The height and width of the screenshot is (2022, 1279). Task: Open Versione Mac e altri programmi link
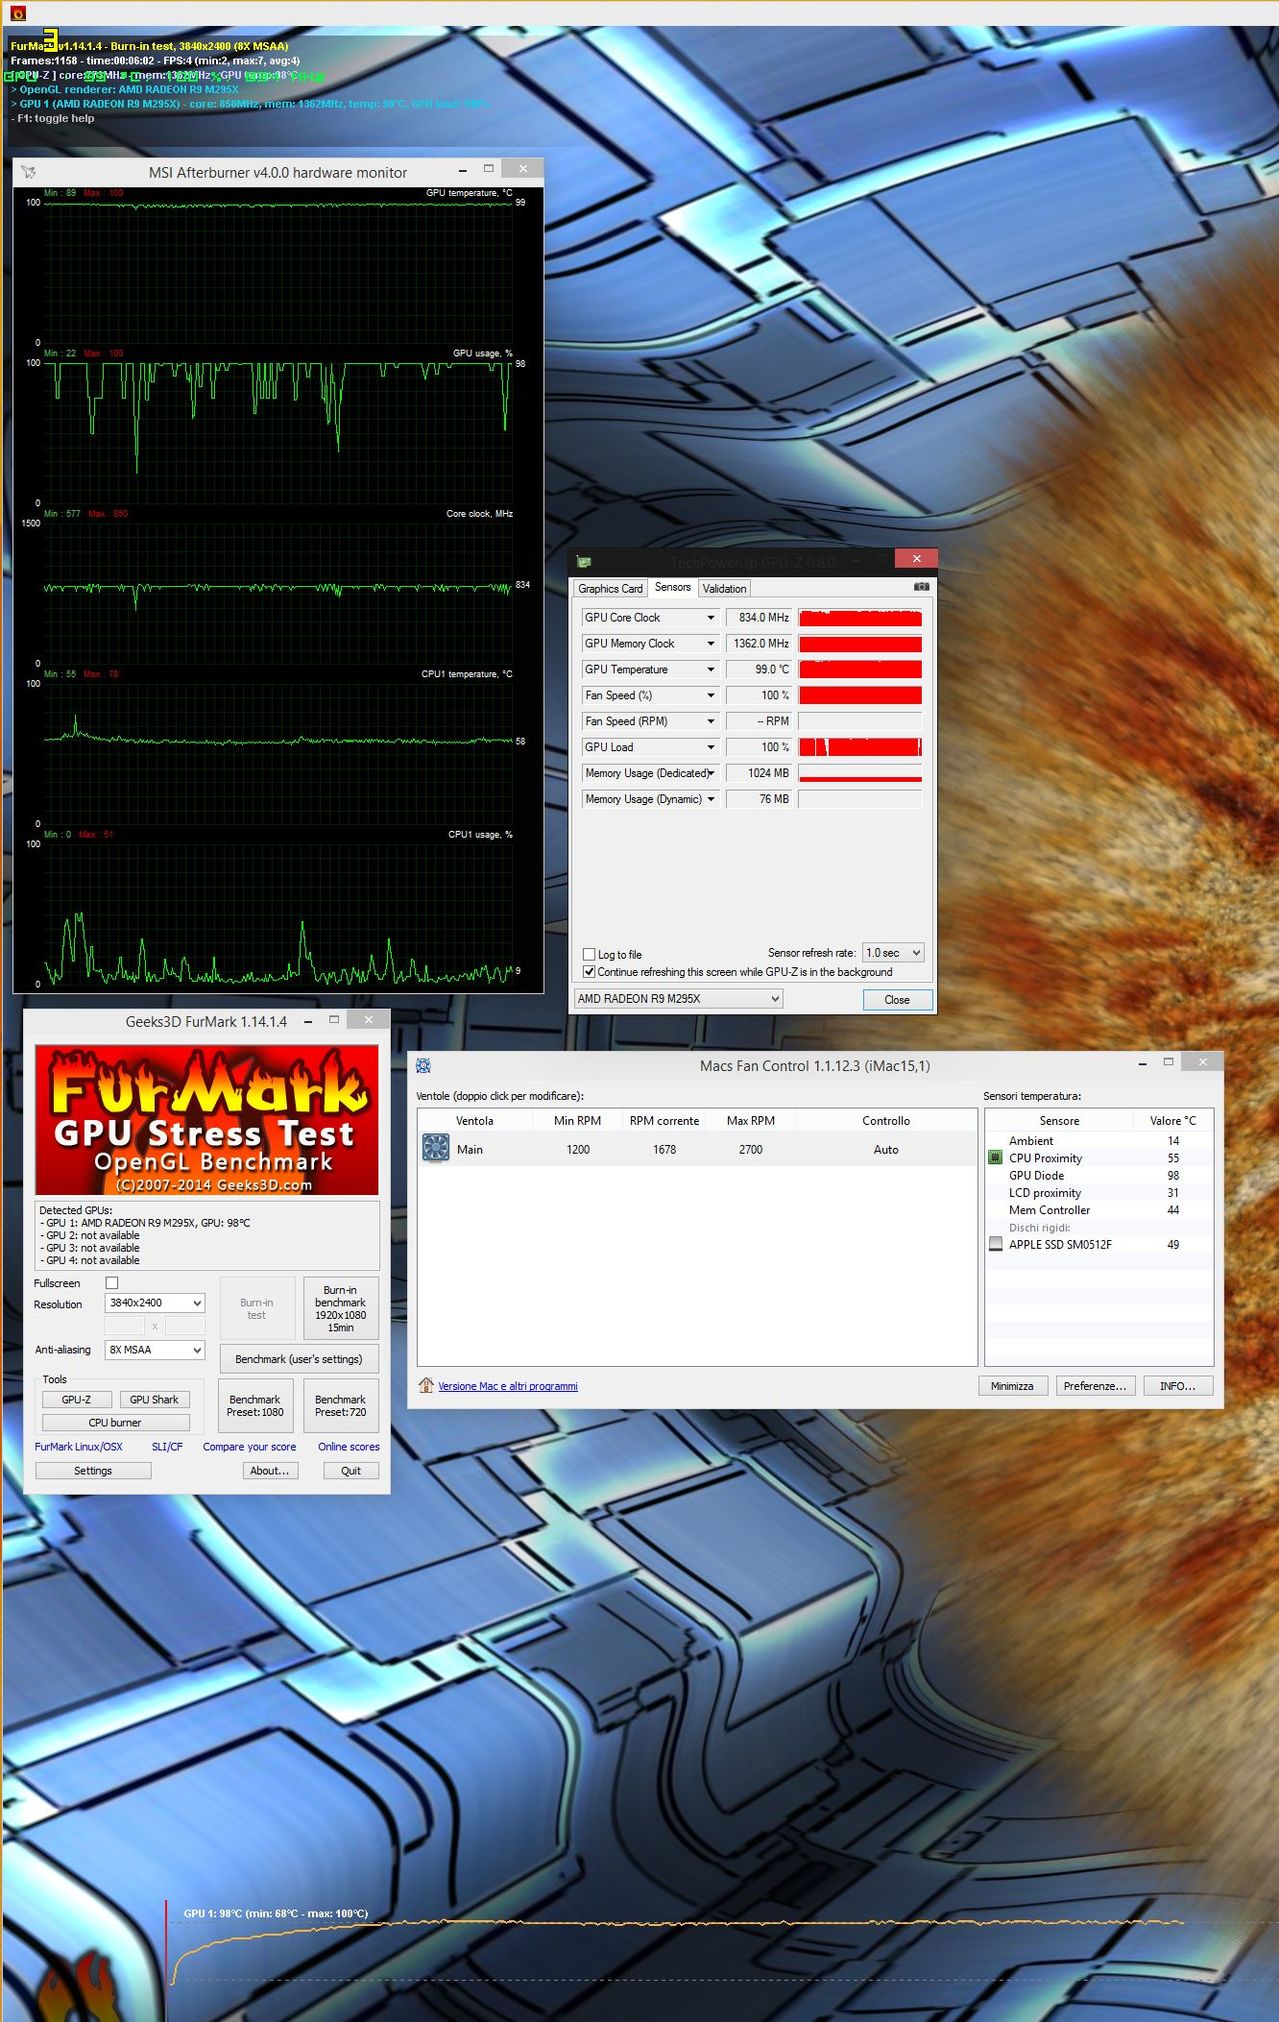point(508,1386)
